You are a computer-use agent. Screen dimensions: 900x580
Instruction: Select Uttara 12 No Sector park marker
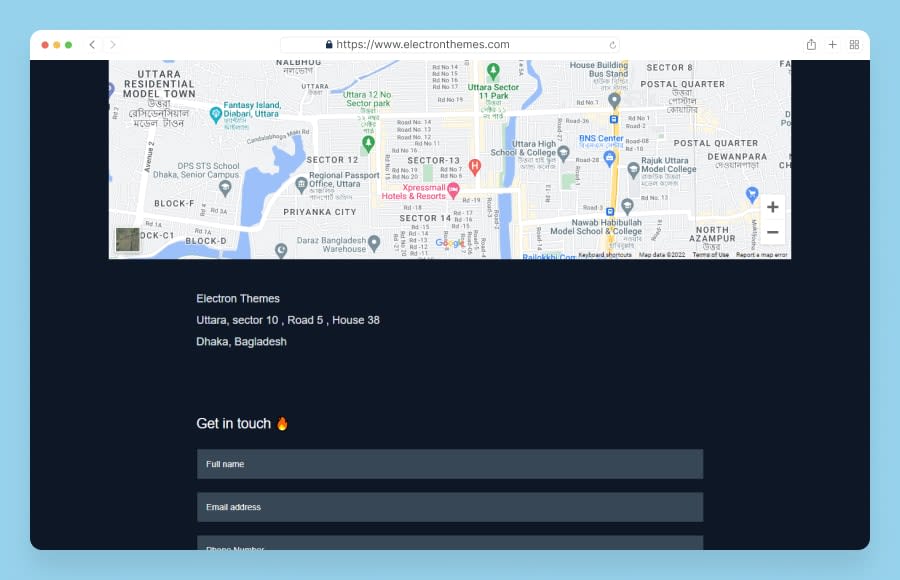click(368, 143)
